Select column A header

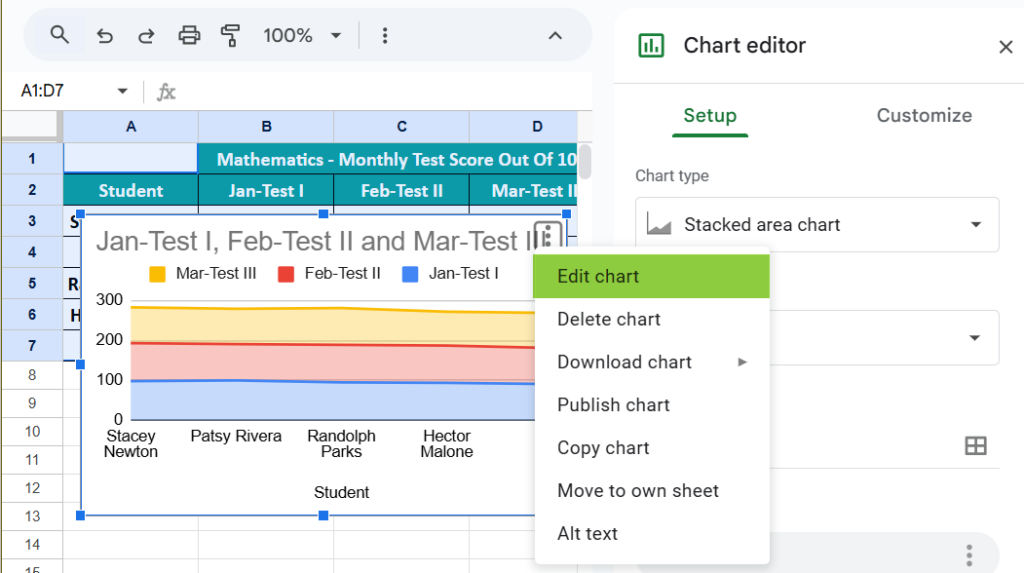(x=131, y=127)
